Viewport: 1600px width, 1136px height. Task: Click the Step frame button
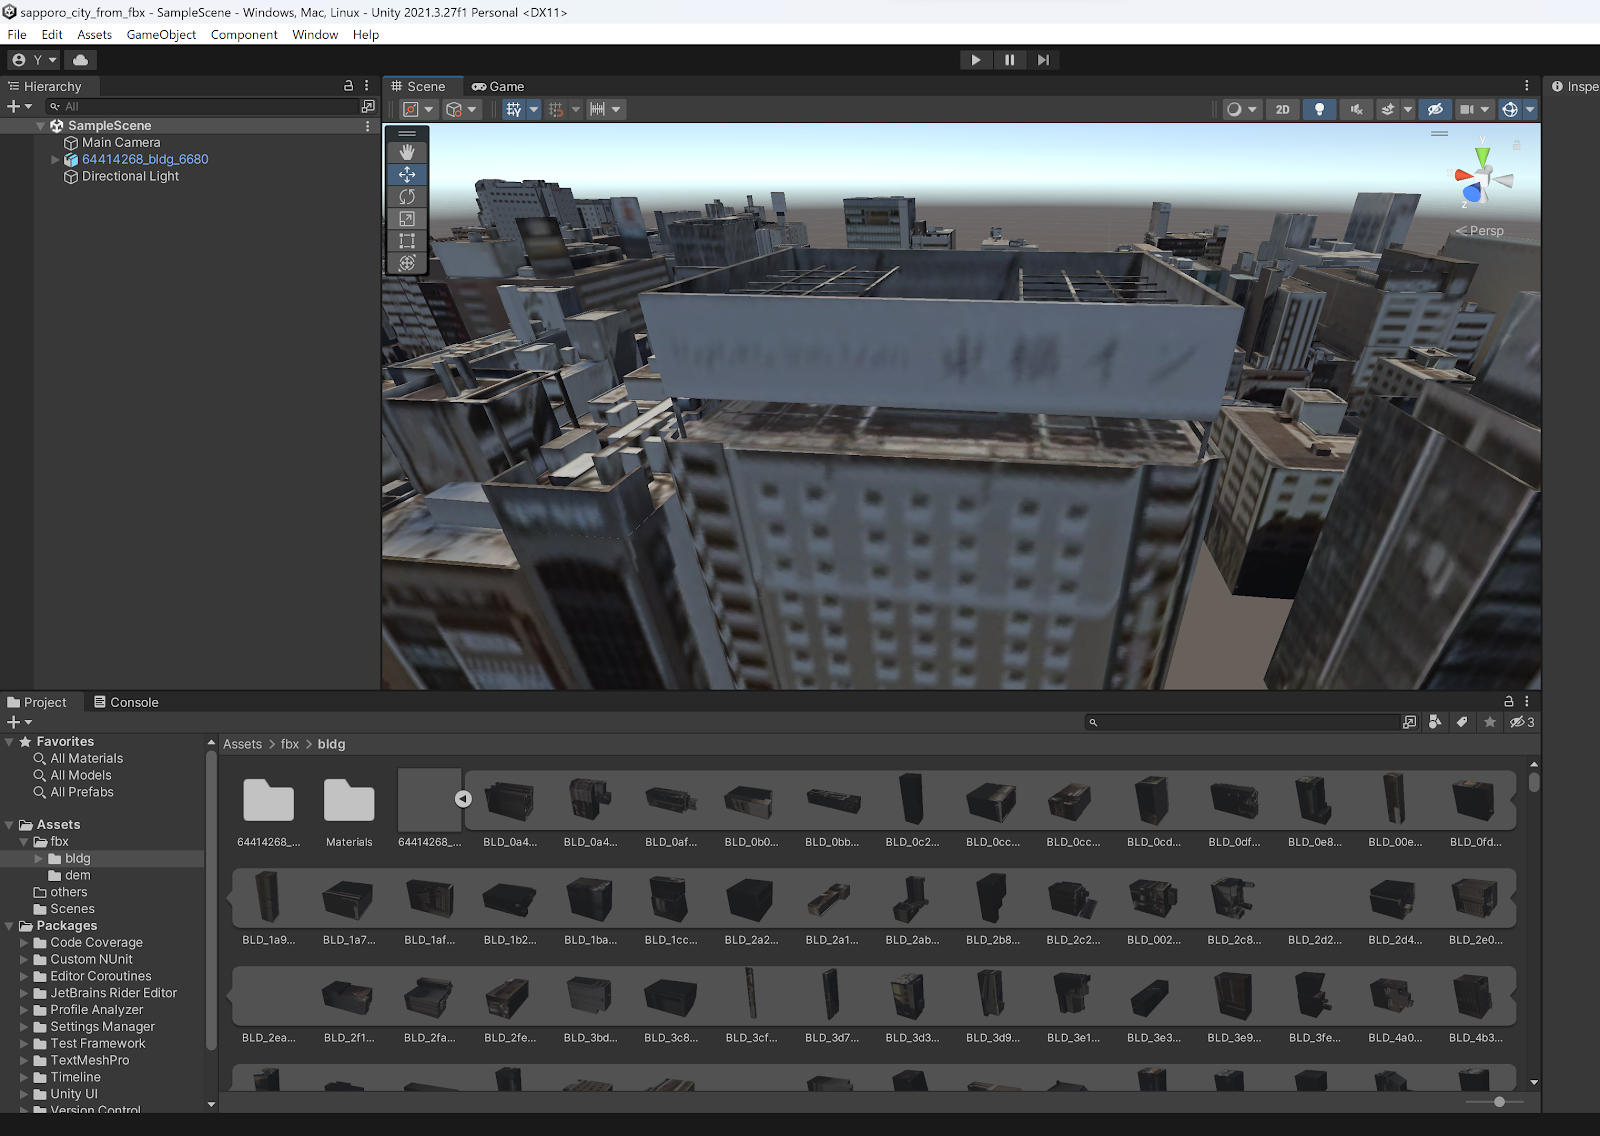point(1043,60)
